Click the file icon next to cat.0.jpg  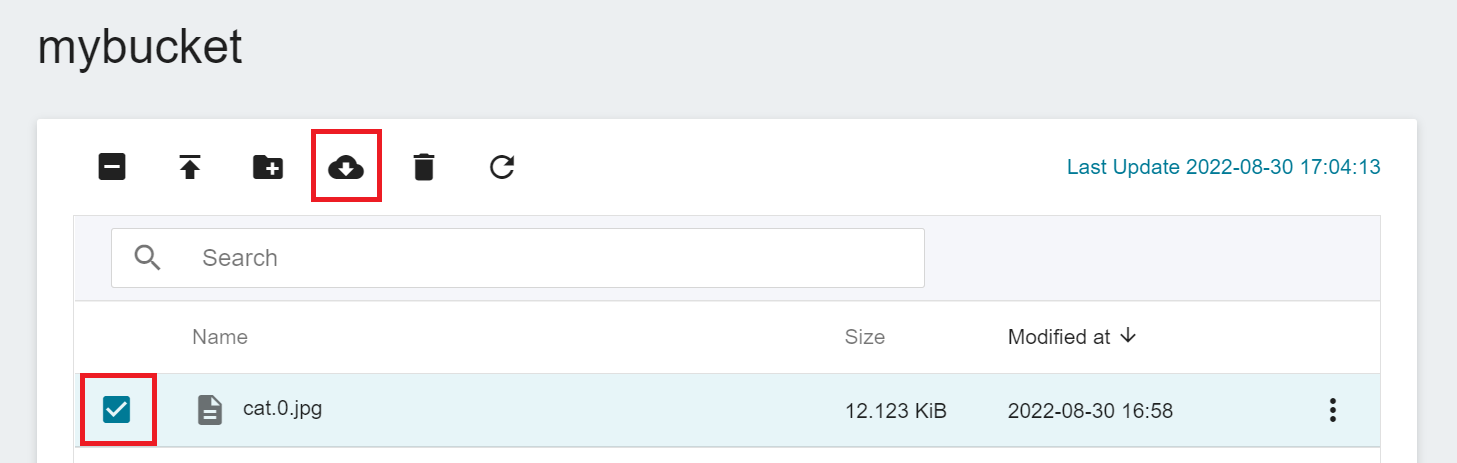pyautogui.click(x=210, y=410)
